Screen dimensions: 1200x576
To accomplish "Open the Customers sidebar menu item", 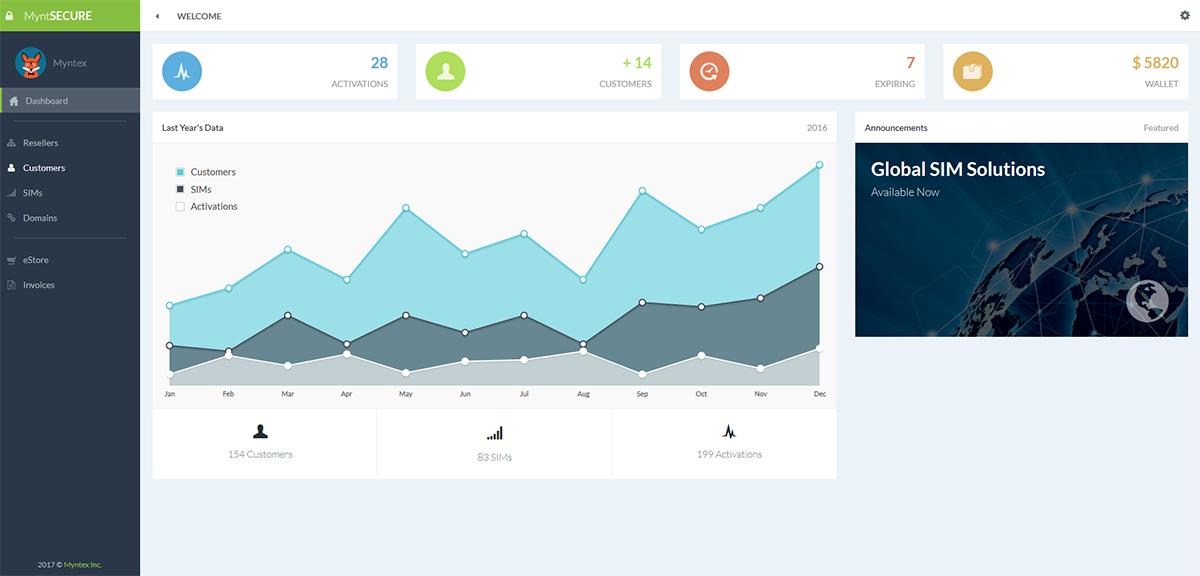I will coord(70,168).
